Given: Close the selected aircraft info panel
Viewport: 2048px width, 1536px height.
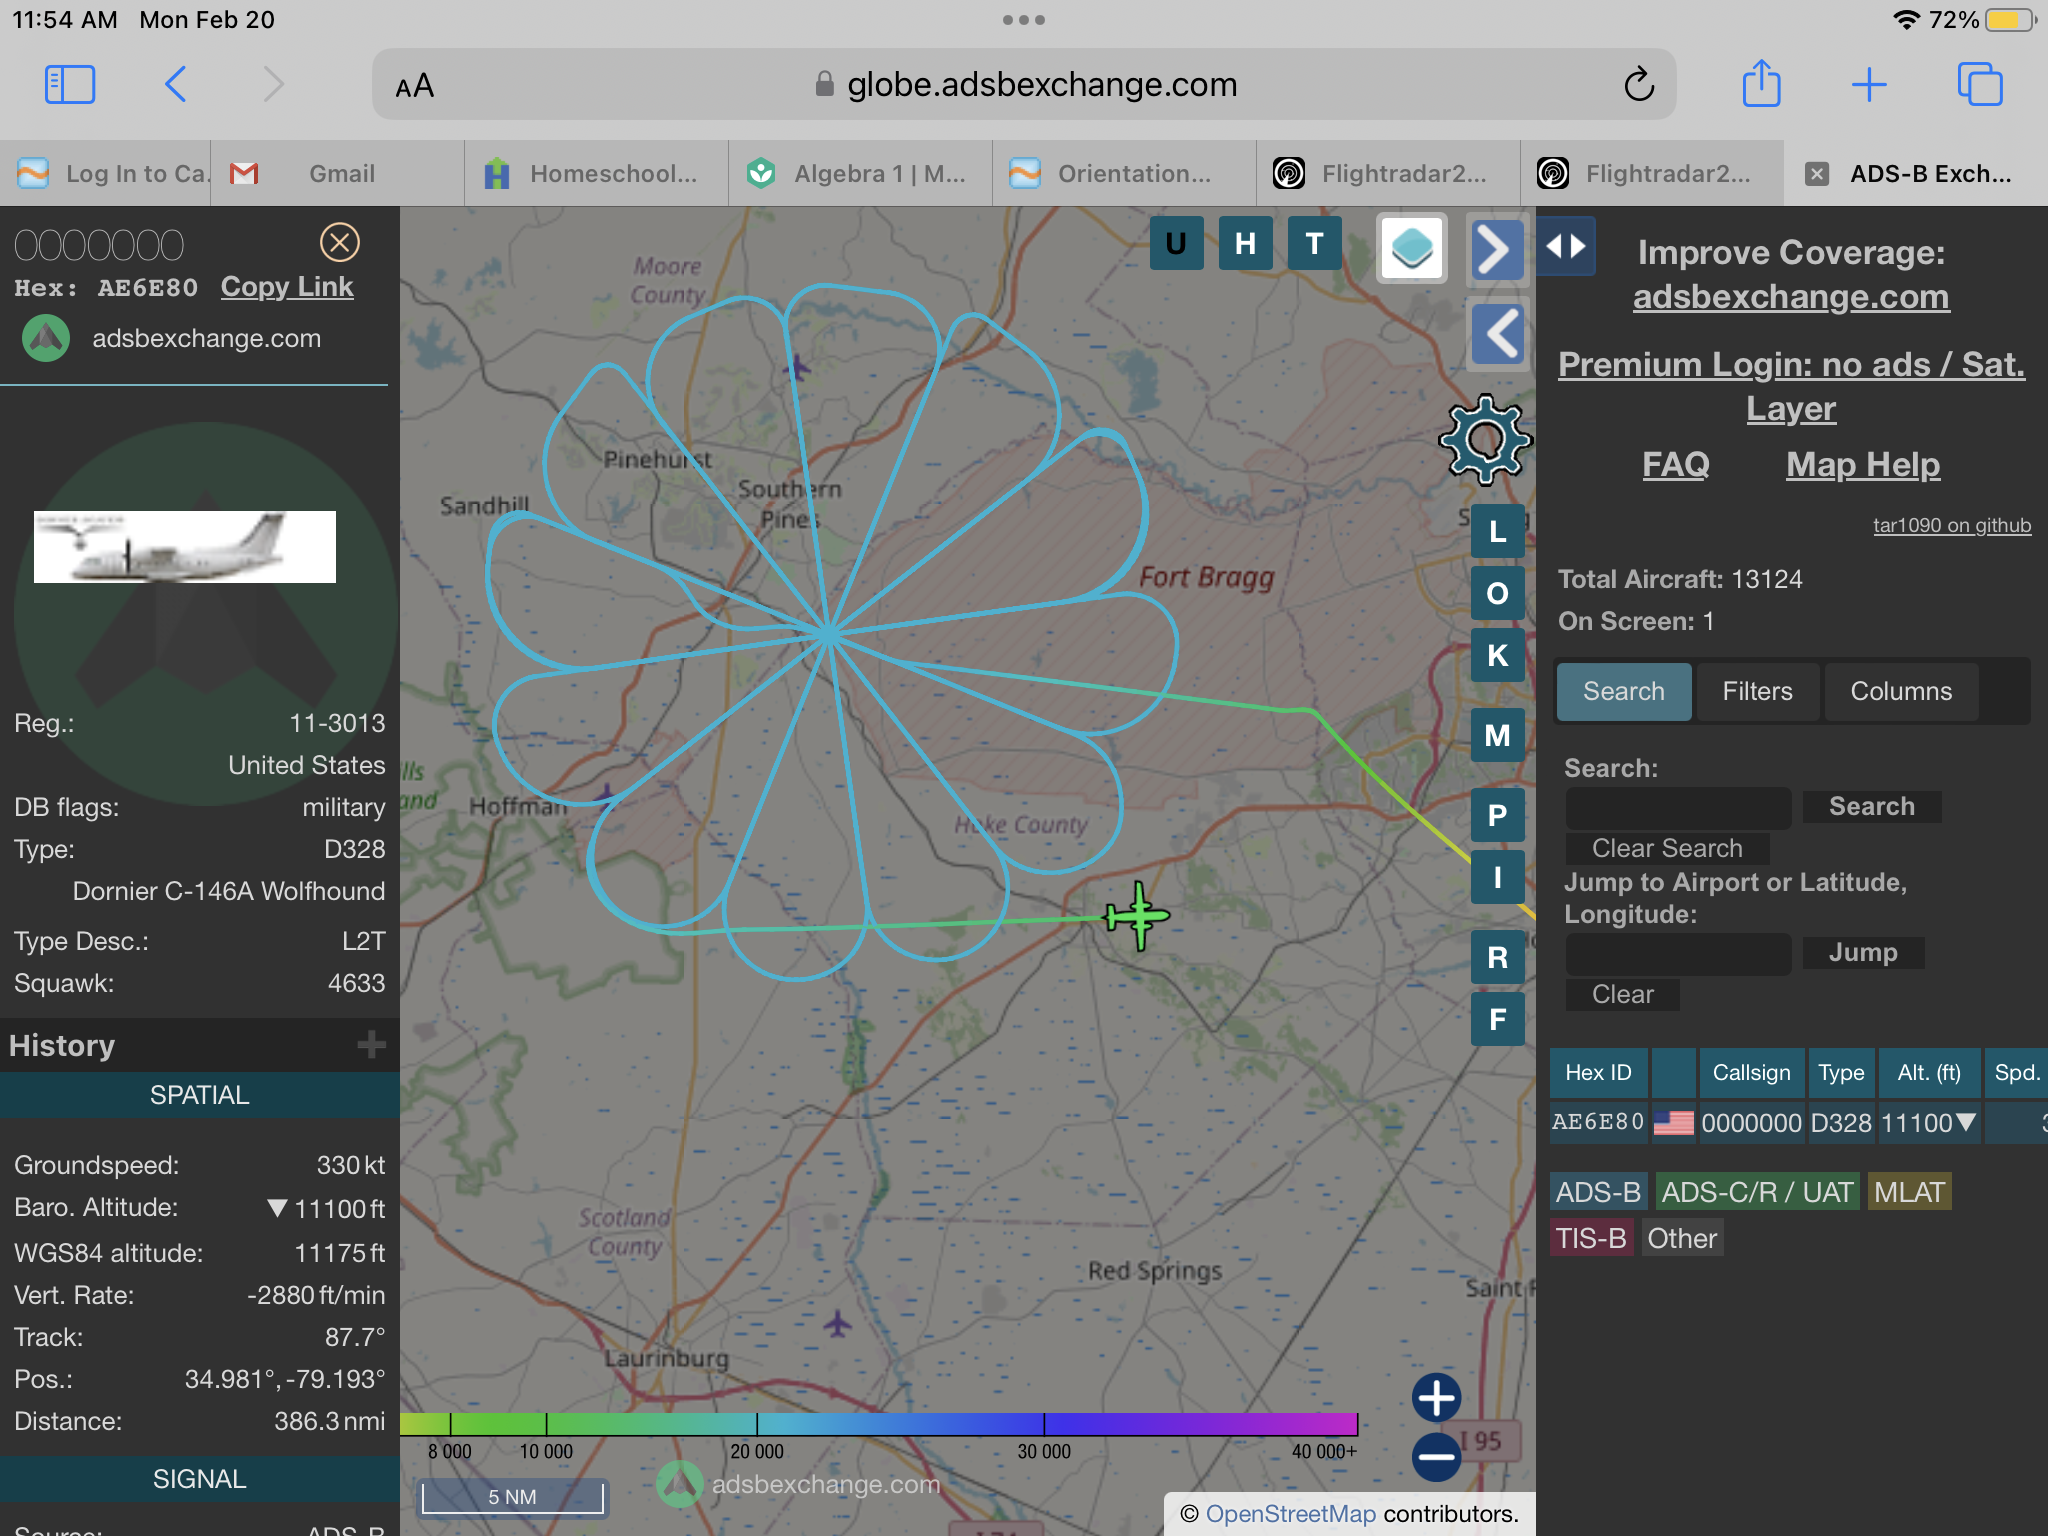Looking at the screenshot, I should (x=339, y=242).
